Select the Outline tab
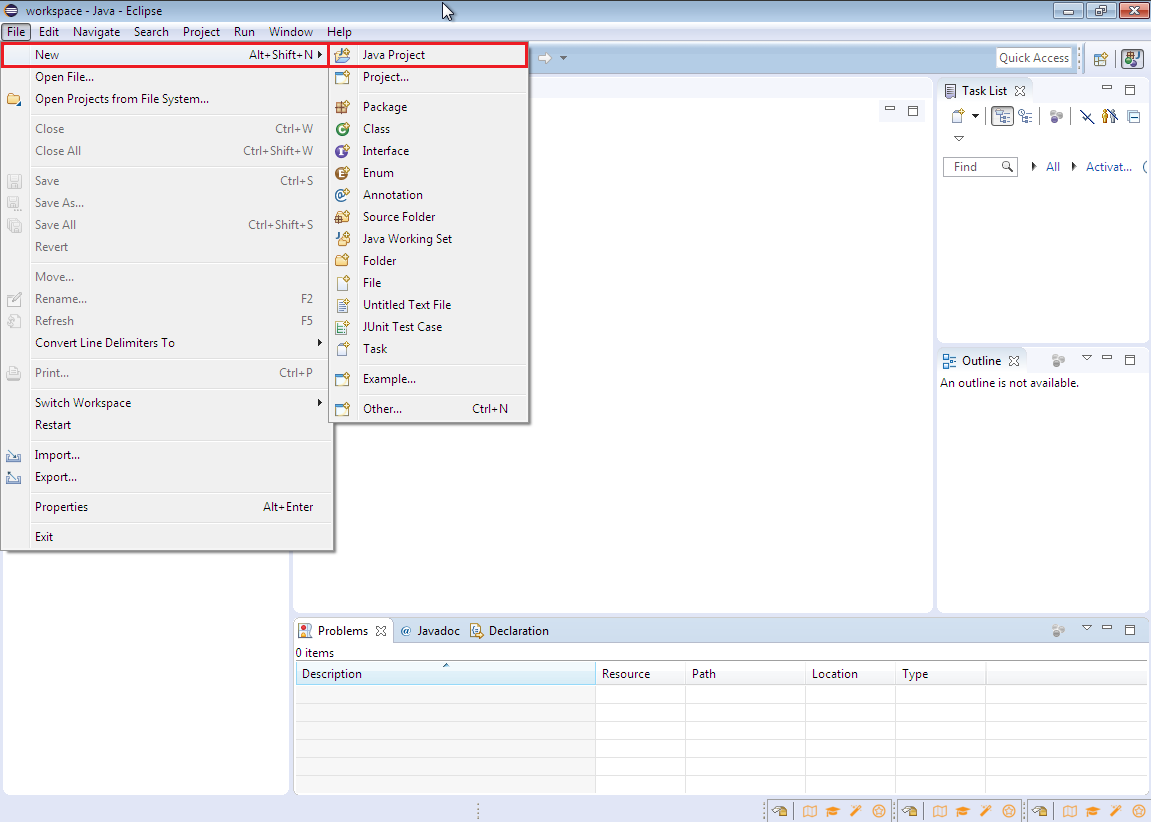Image resolution: width=1151 pixels, height=822 pixels. click(981, 361)
